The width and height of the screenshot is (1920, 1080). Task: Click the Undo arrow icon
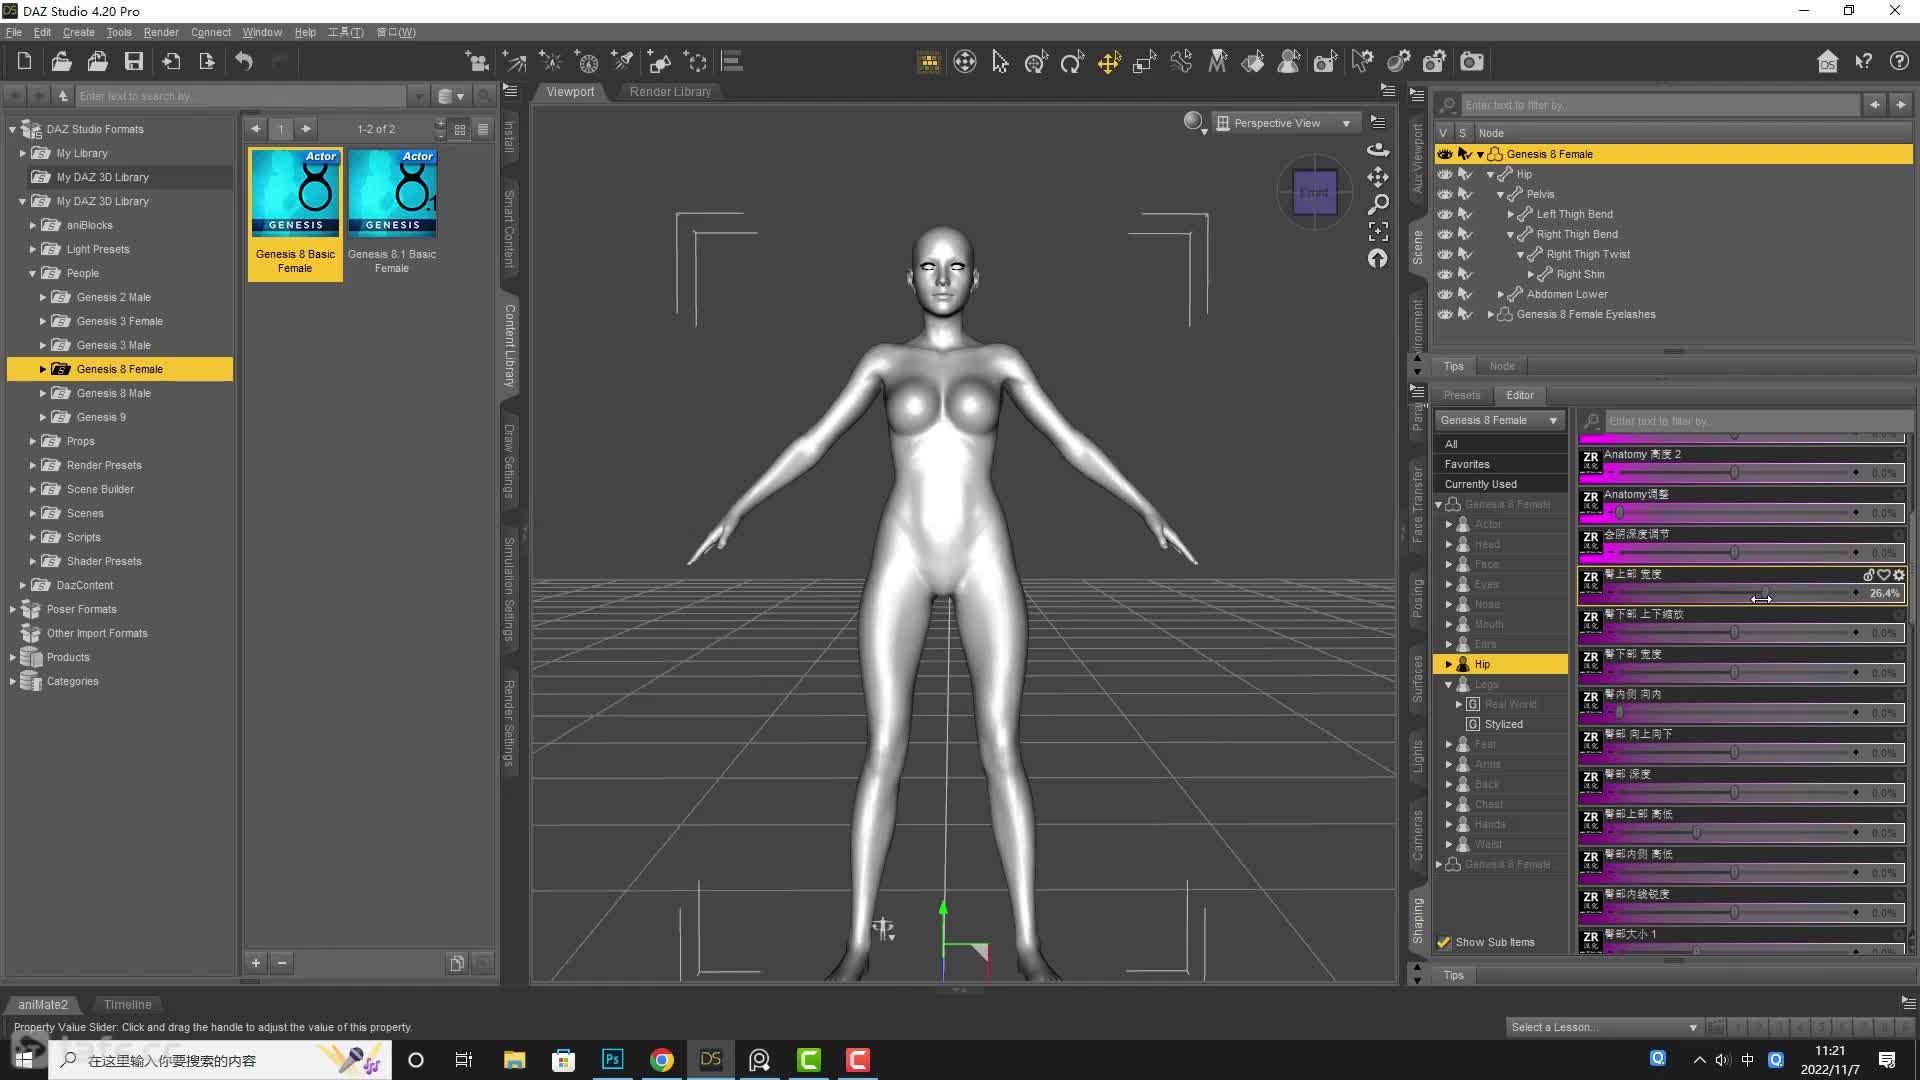(244, 62)
